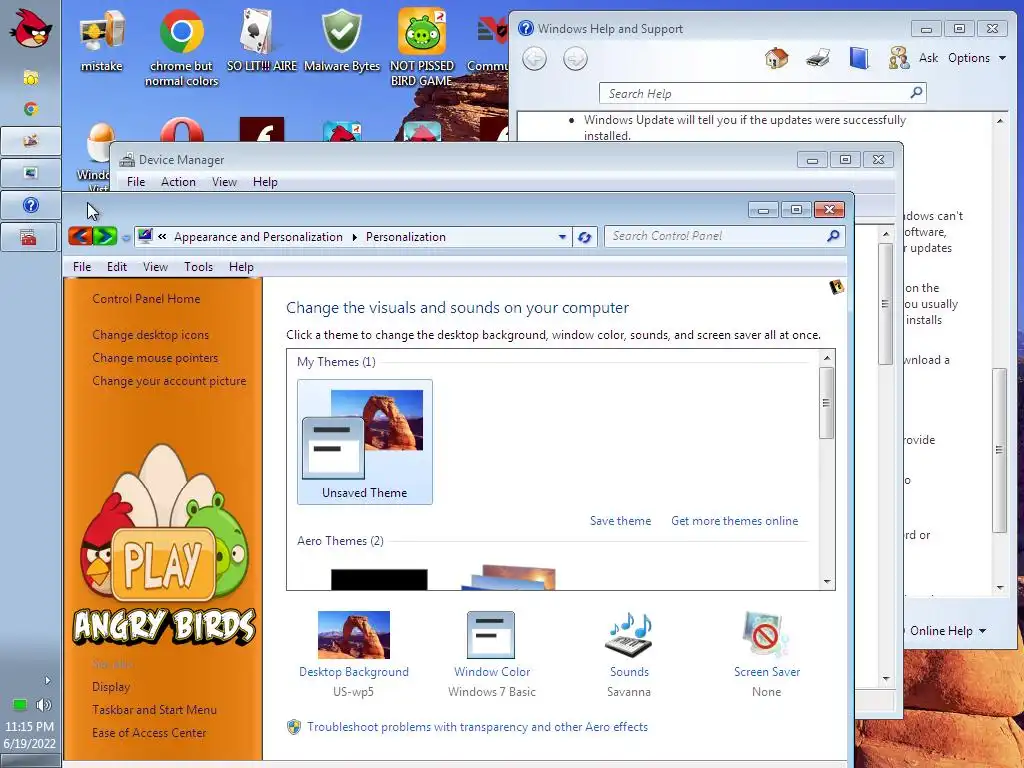Open the address bar history dropdown
This screenshot has width=1024, height=768.
562,237
